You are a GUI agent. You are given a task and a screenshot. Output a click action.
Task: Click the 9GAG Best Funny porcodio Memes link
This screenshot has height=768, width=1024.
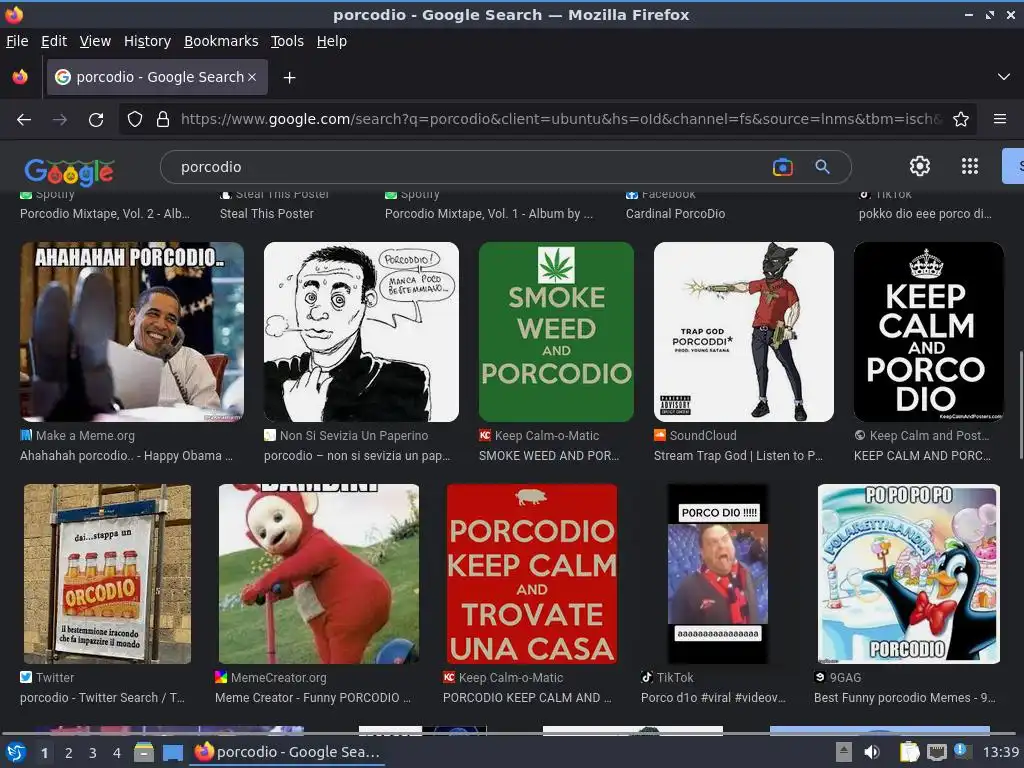(904, 698)
